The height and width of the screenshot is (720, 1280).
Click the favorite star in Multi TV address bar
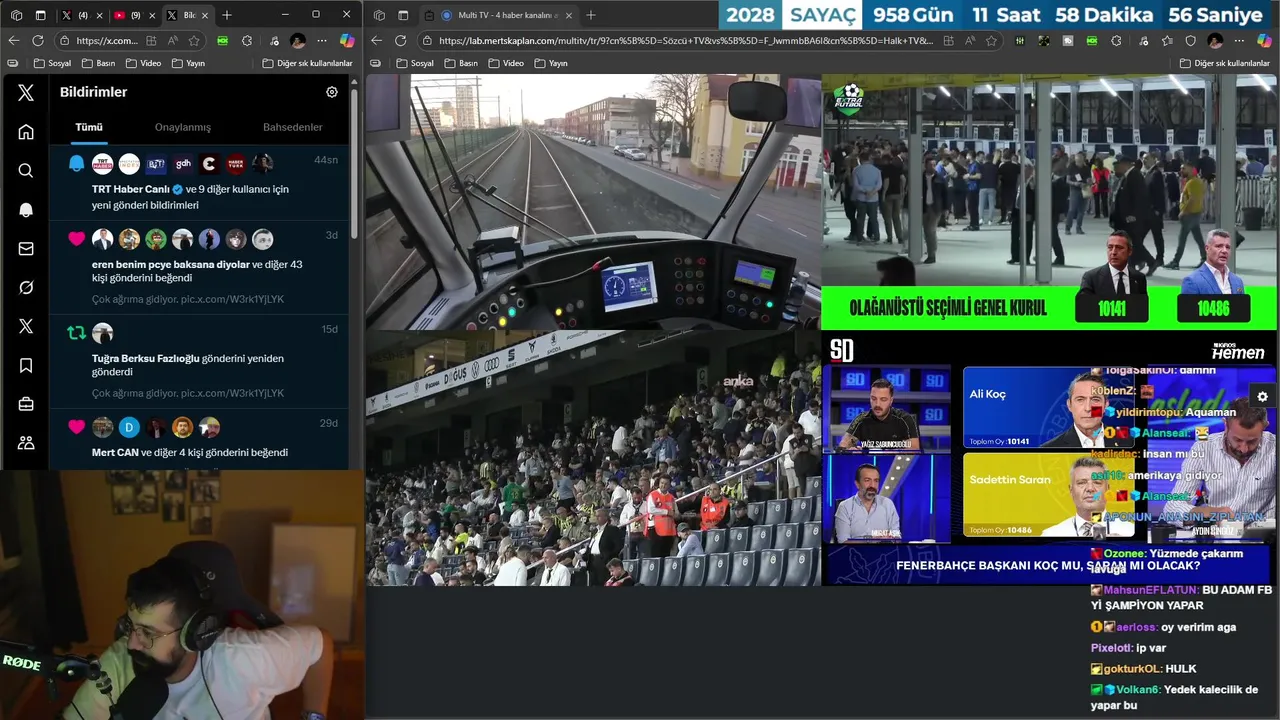pos(991,40)
